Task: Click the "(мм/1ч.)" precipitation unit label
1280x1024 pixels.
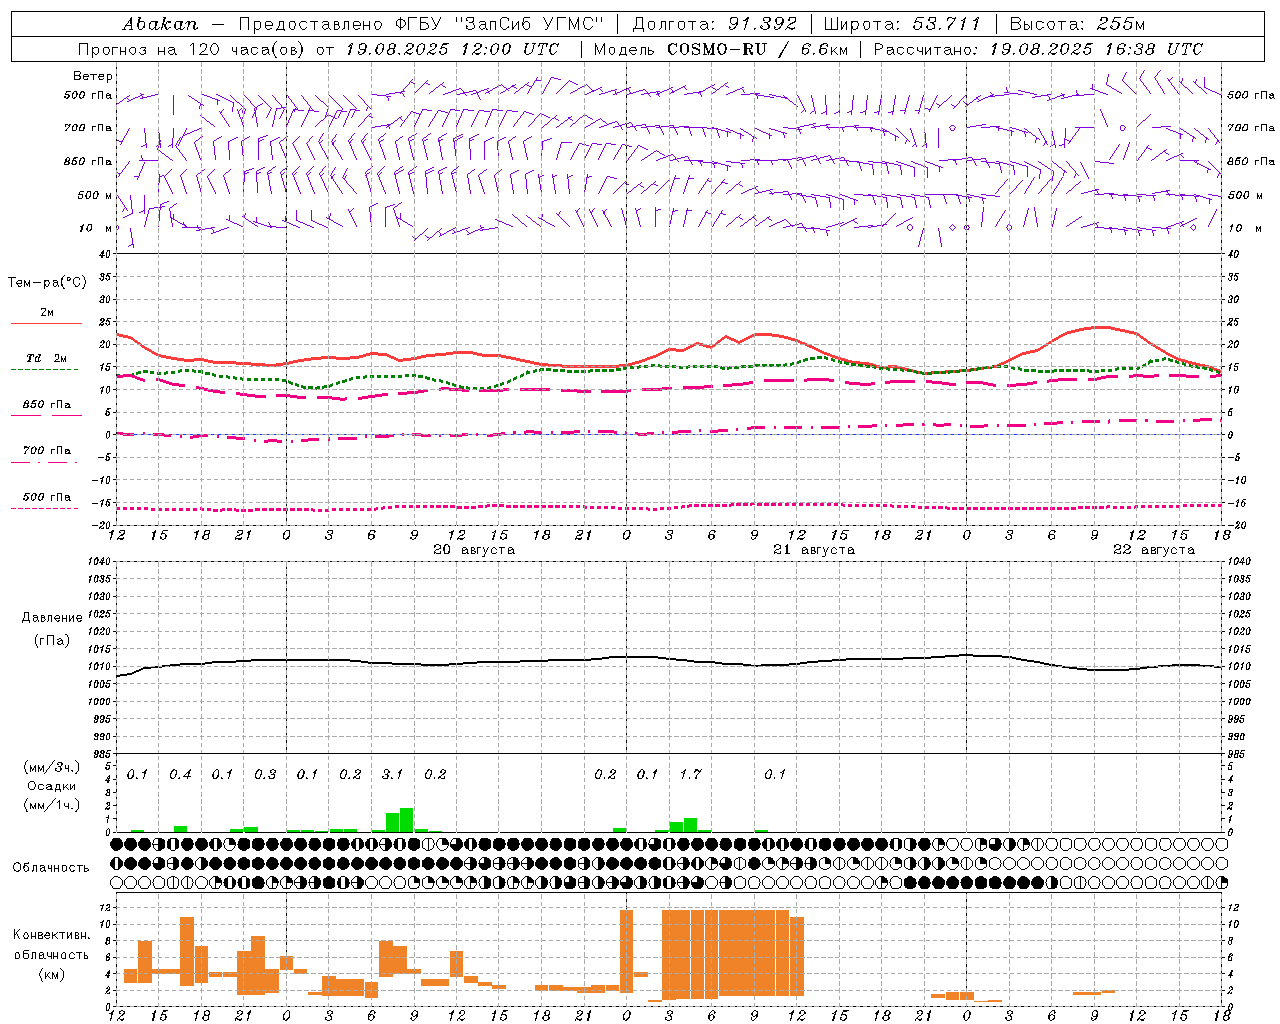Action: pyautogui.click(x=52, y=805)
